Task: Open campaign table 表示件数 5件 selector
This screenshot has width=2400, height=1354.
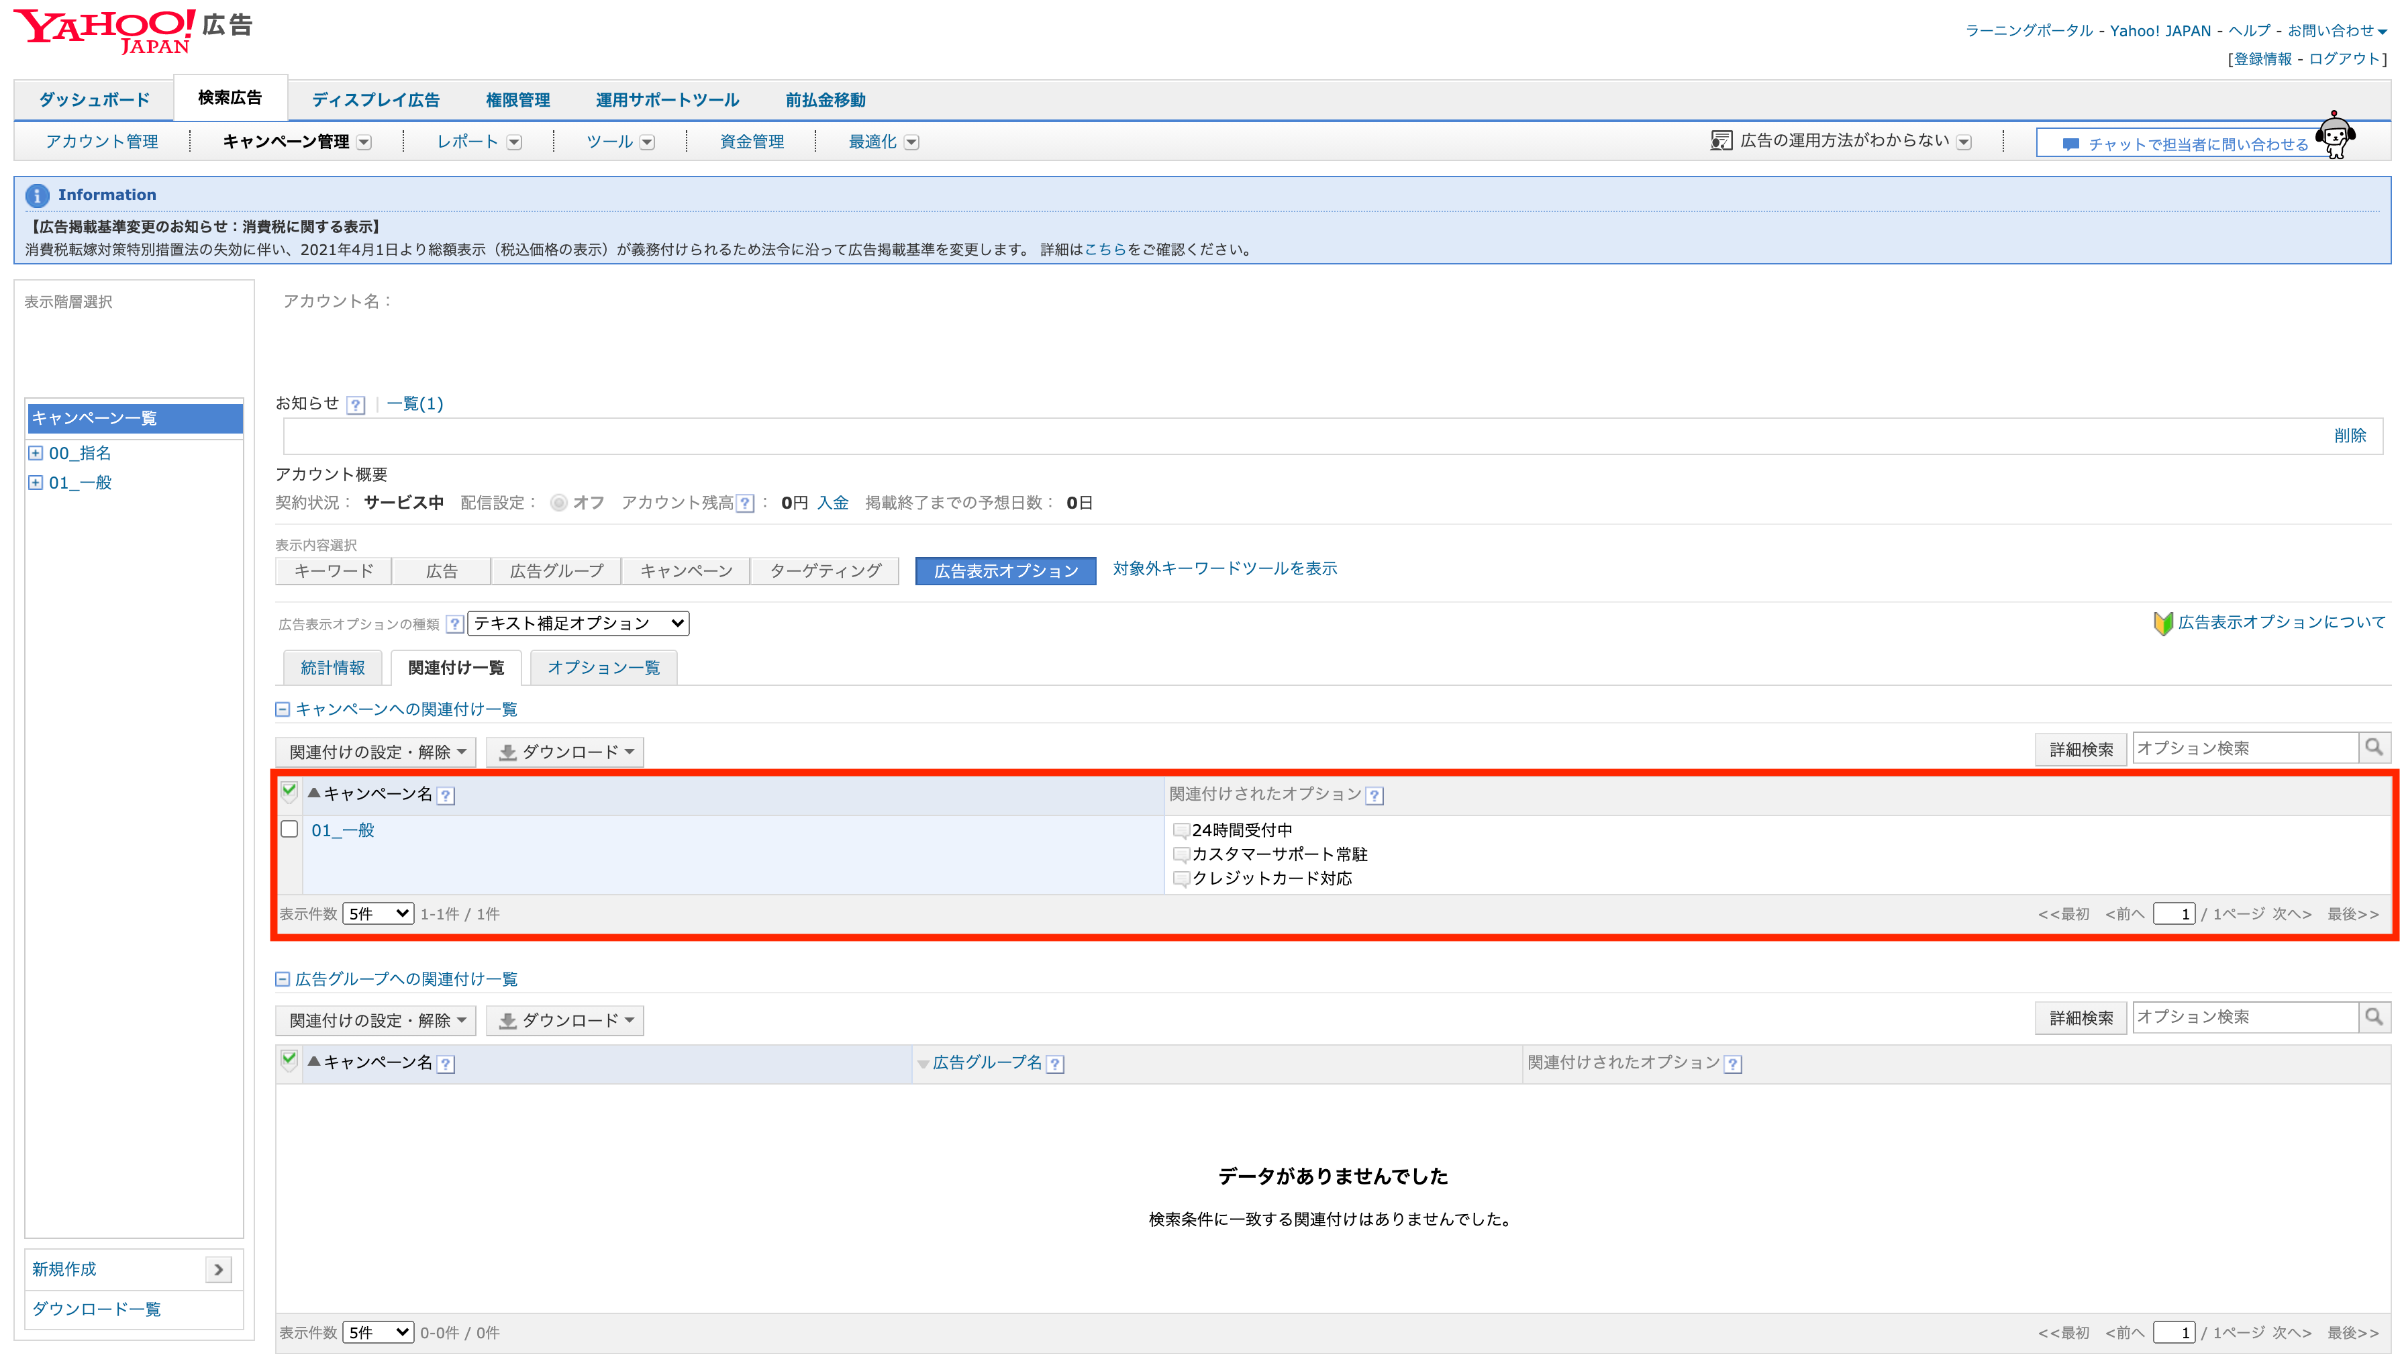Action: pos(378,913)
